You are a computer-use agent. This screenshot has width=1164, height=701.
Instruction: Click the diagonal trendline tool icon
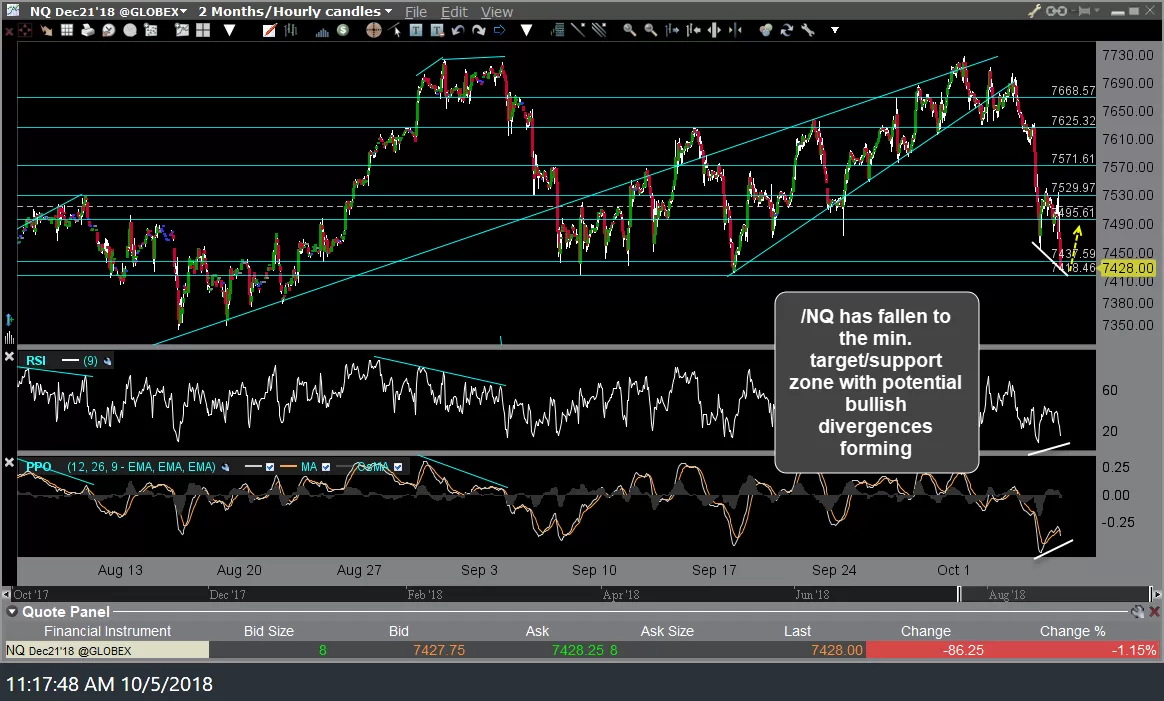pyautogui.click(x=578, y=30)
